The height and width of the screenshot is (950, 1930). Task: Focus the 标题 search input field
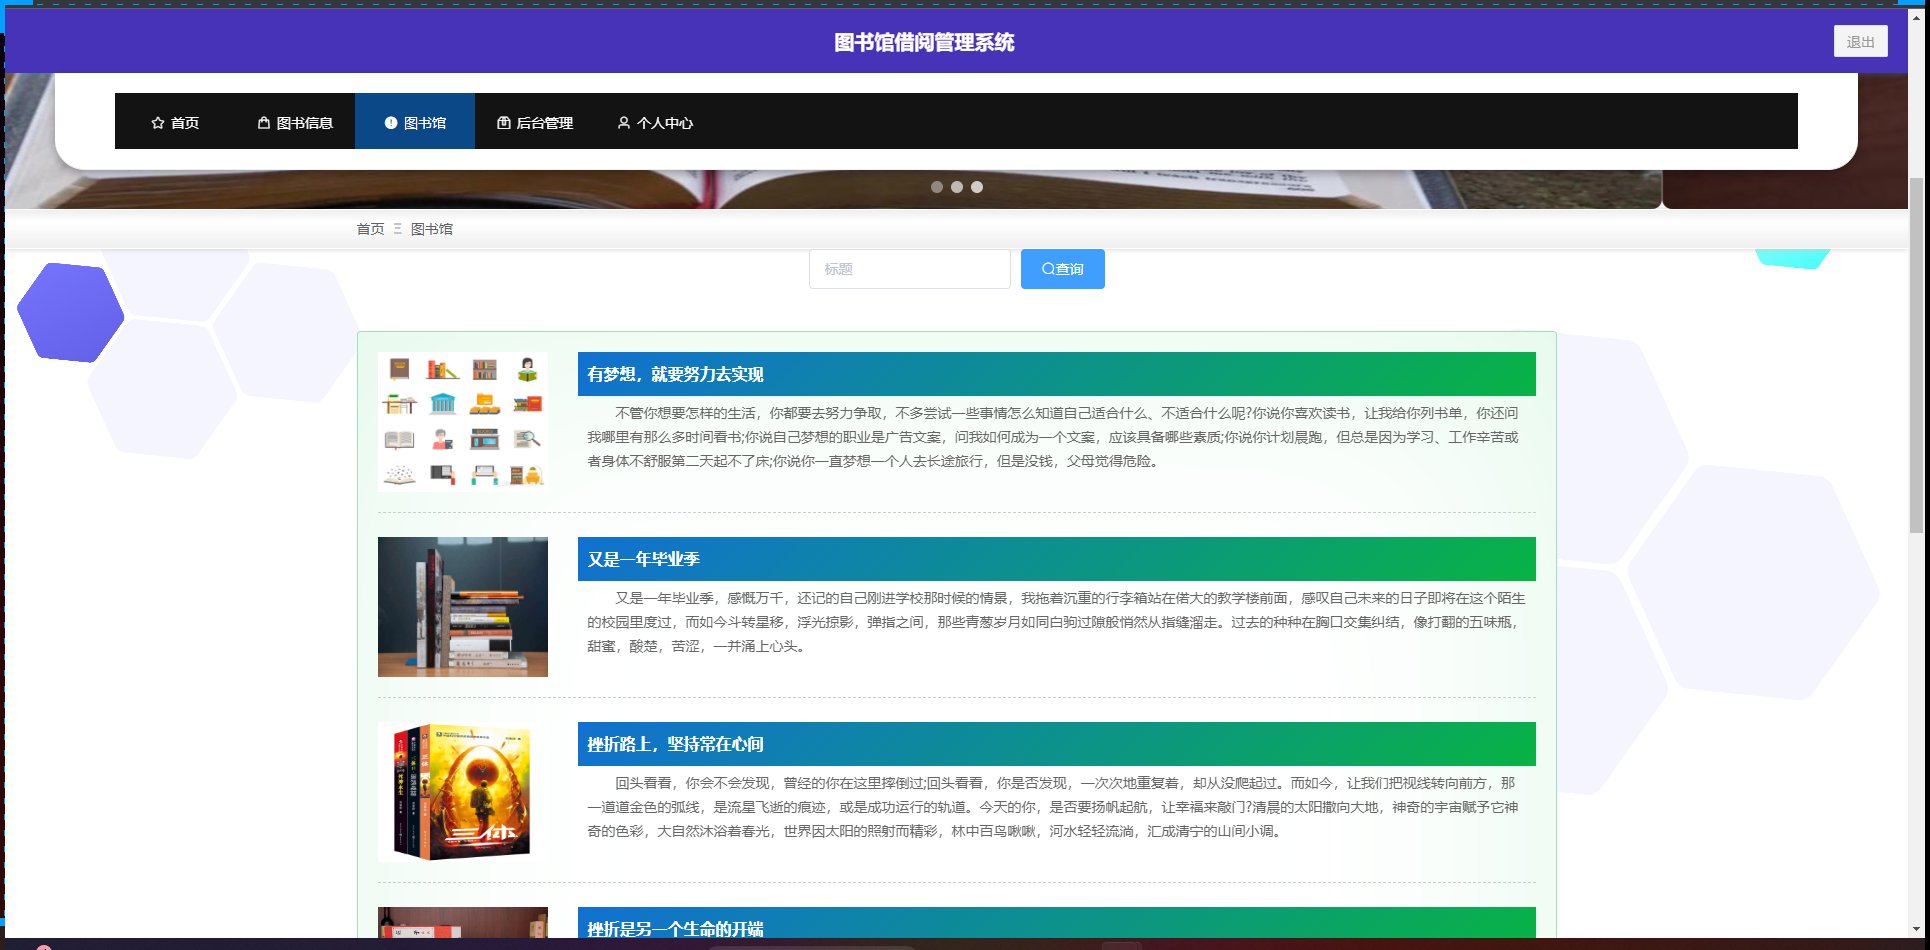pyautogui.click(x=910, y=269)
